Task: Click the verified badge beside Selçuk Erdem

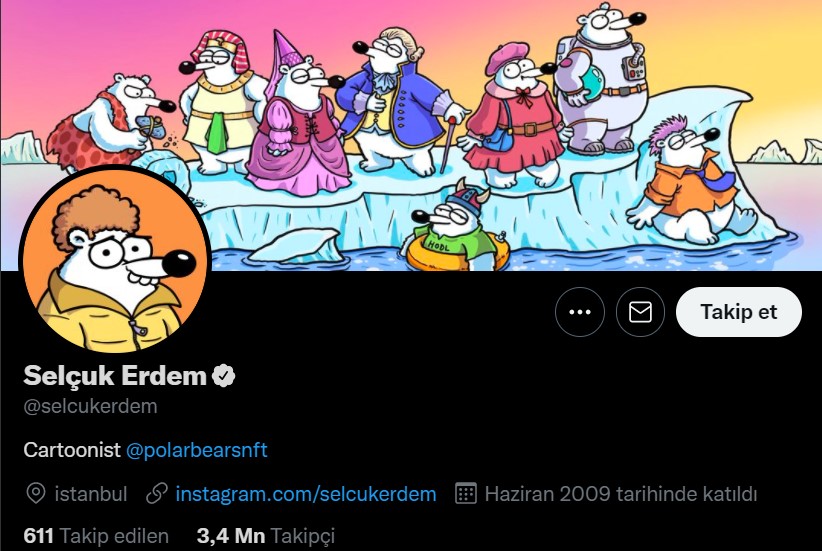Action: tap(223, 376)
